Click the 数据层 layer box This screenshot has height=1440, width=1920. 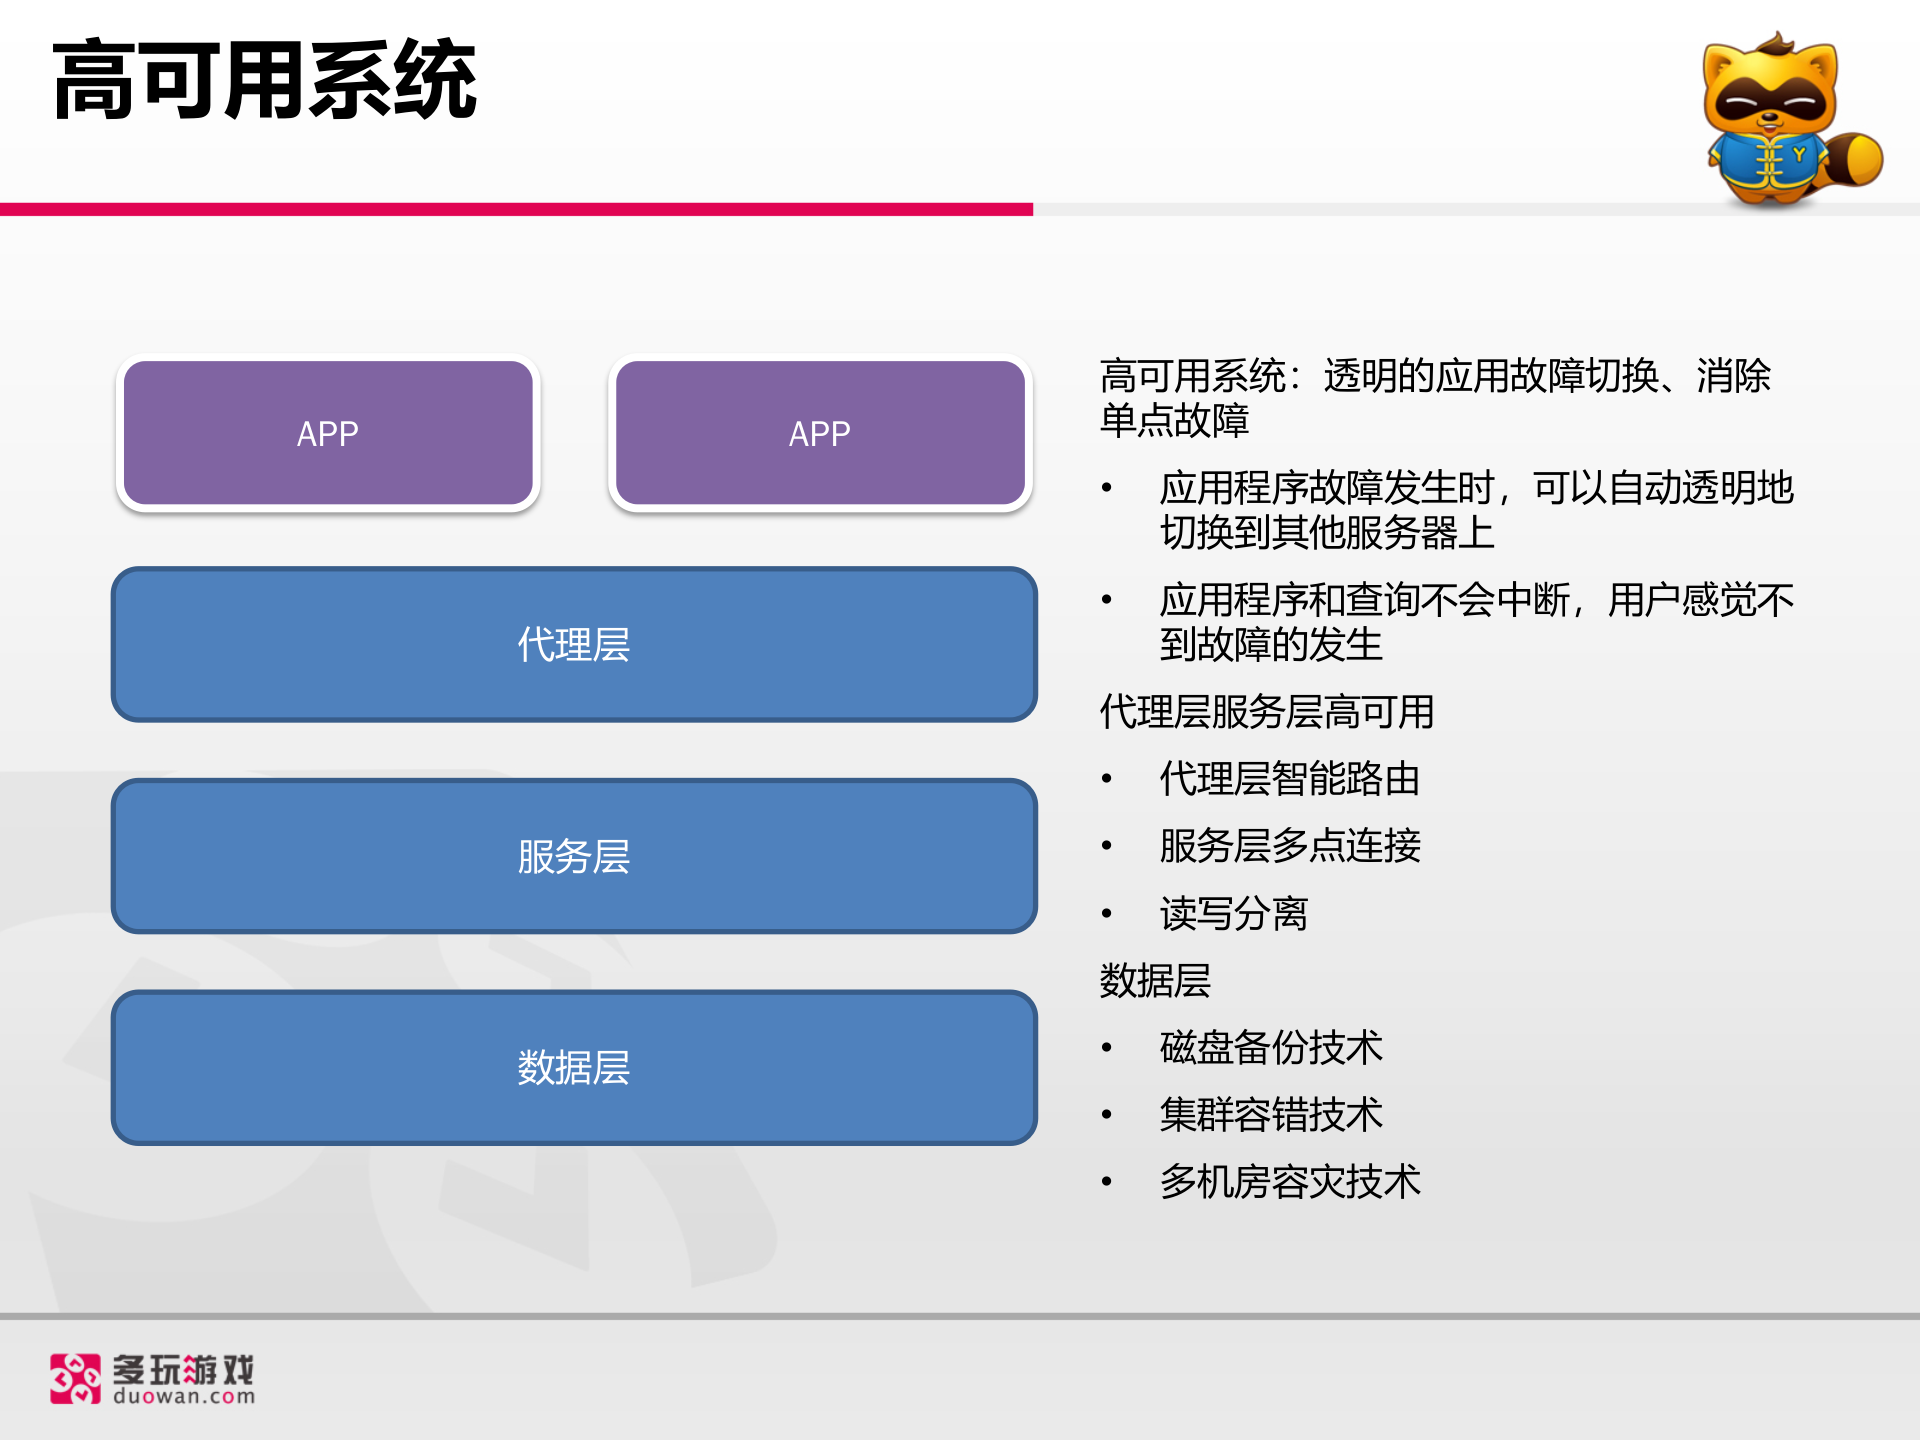pyautogui.click(x=575, y=1068)
